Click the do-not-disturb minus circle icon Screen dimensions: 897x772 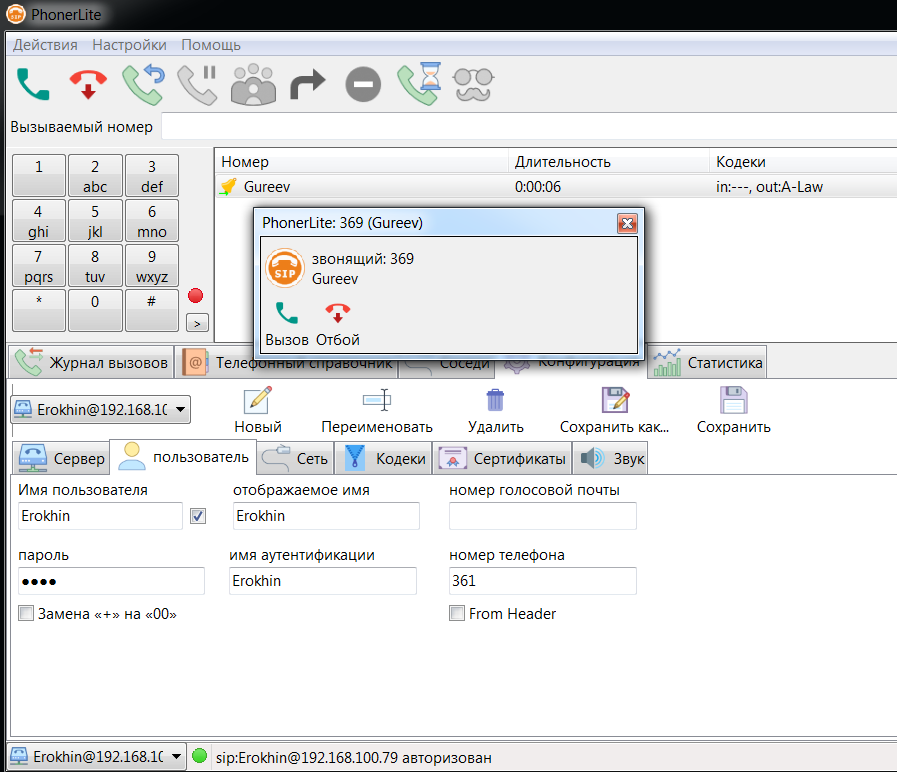click(363, 85)
